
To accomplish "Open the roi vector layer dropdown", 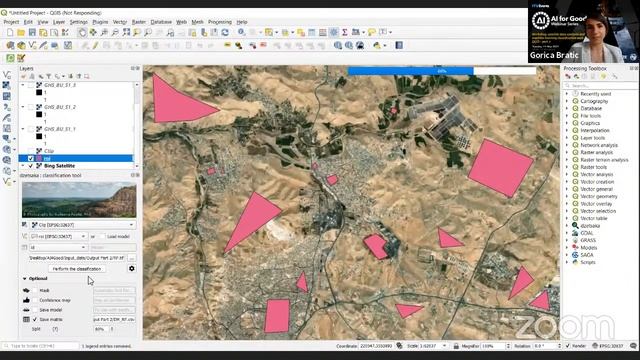I will (58, 236).
